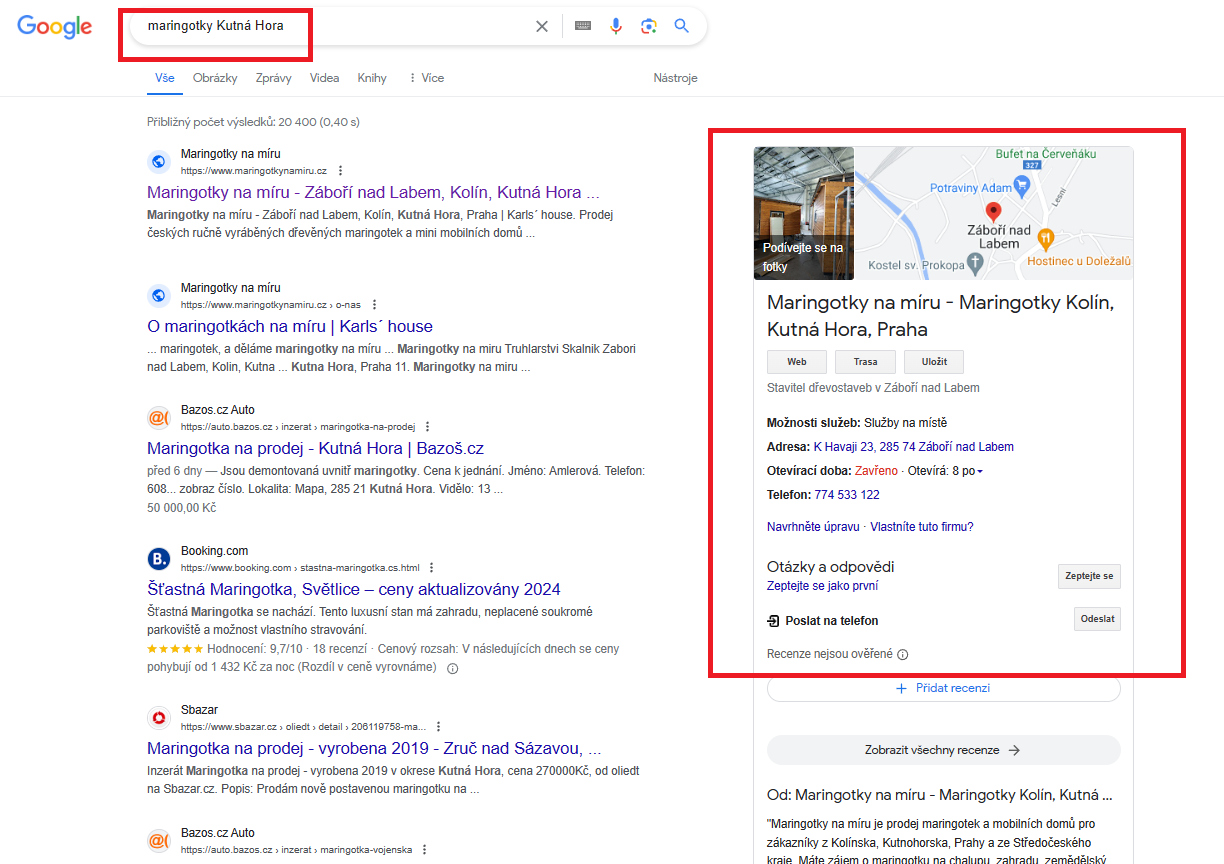Open options menu for Sbazar result
Viewport: 1224px width, 864px height.
(438, 727)
